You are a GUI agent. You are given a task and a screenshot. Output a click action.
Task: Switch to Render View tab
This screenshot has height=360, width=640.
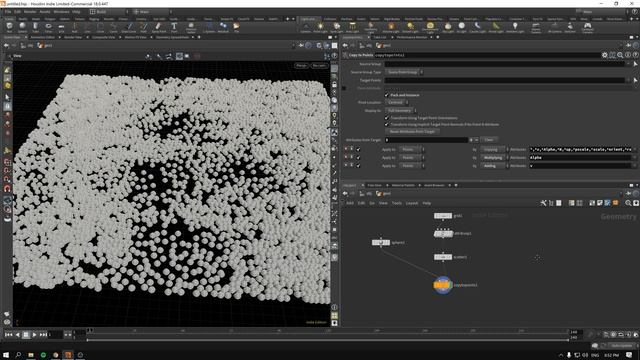pos(73,37)
